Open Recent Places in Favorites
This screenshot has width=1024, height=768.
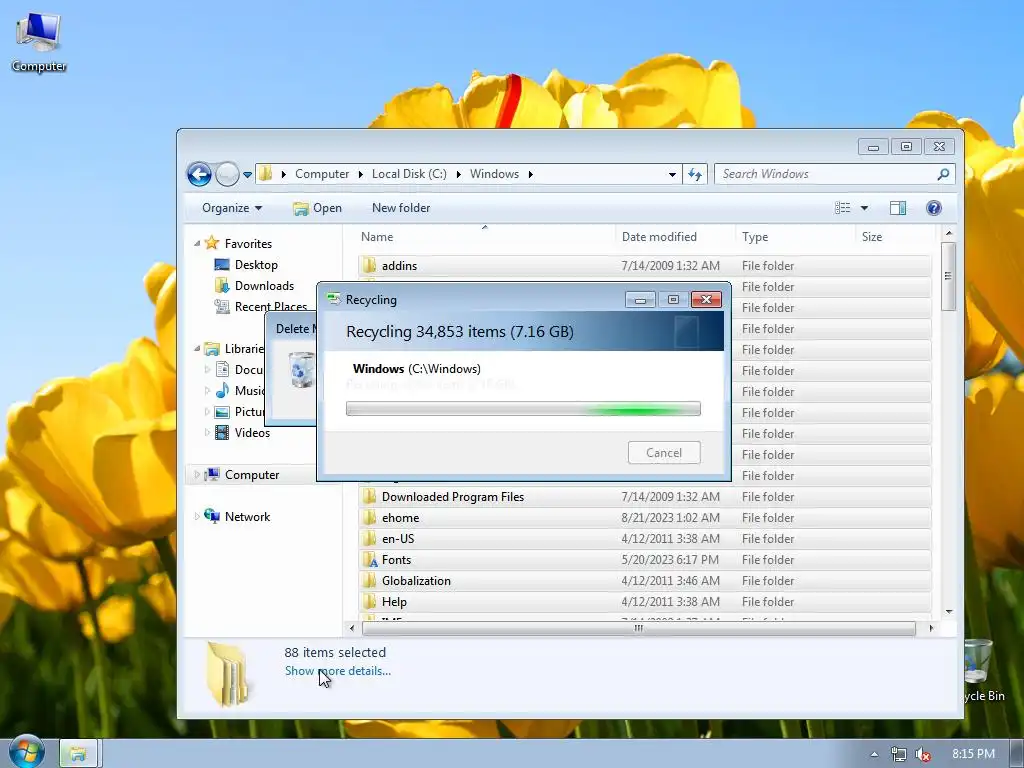click(x=270, y=306)
